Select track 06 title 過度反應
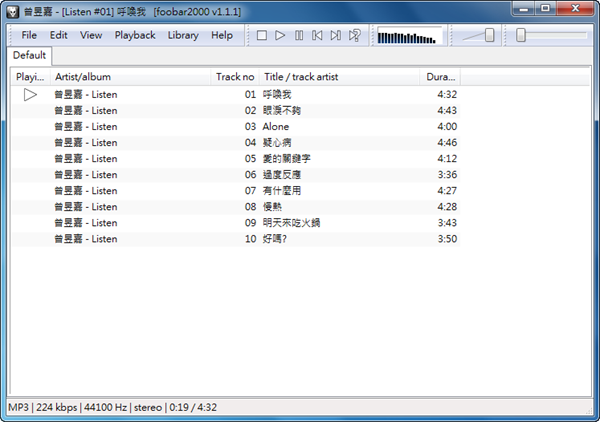The image size is (600, 422). 282,175
